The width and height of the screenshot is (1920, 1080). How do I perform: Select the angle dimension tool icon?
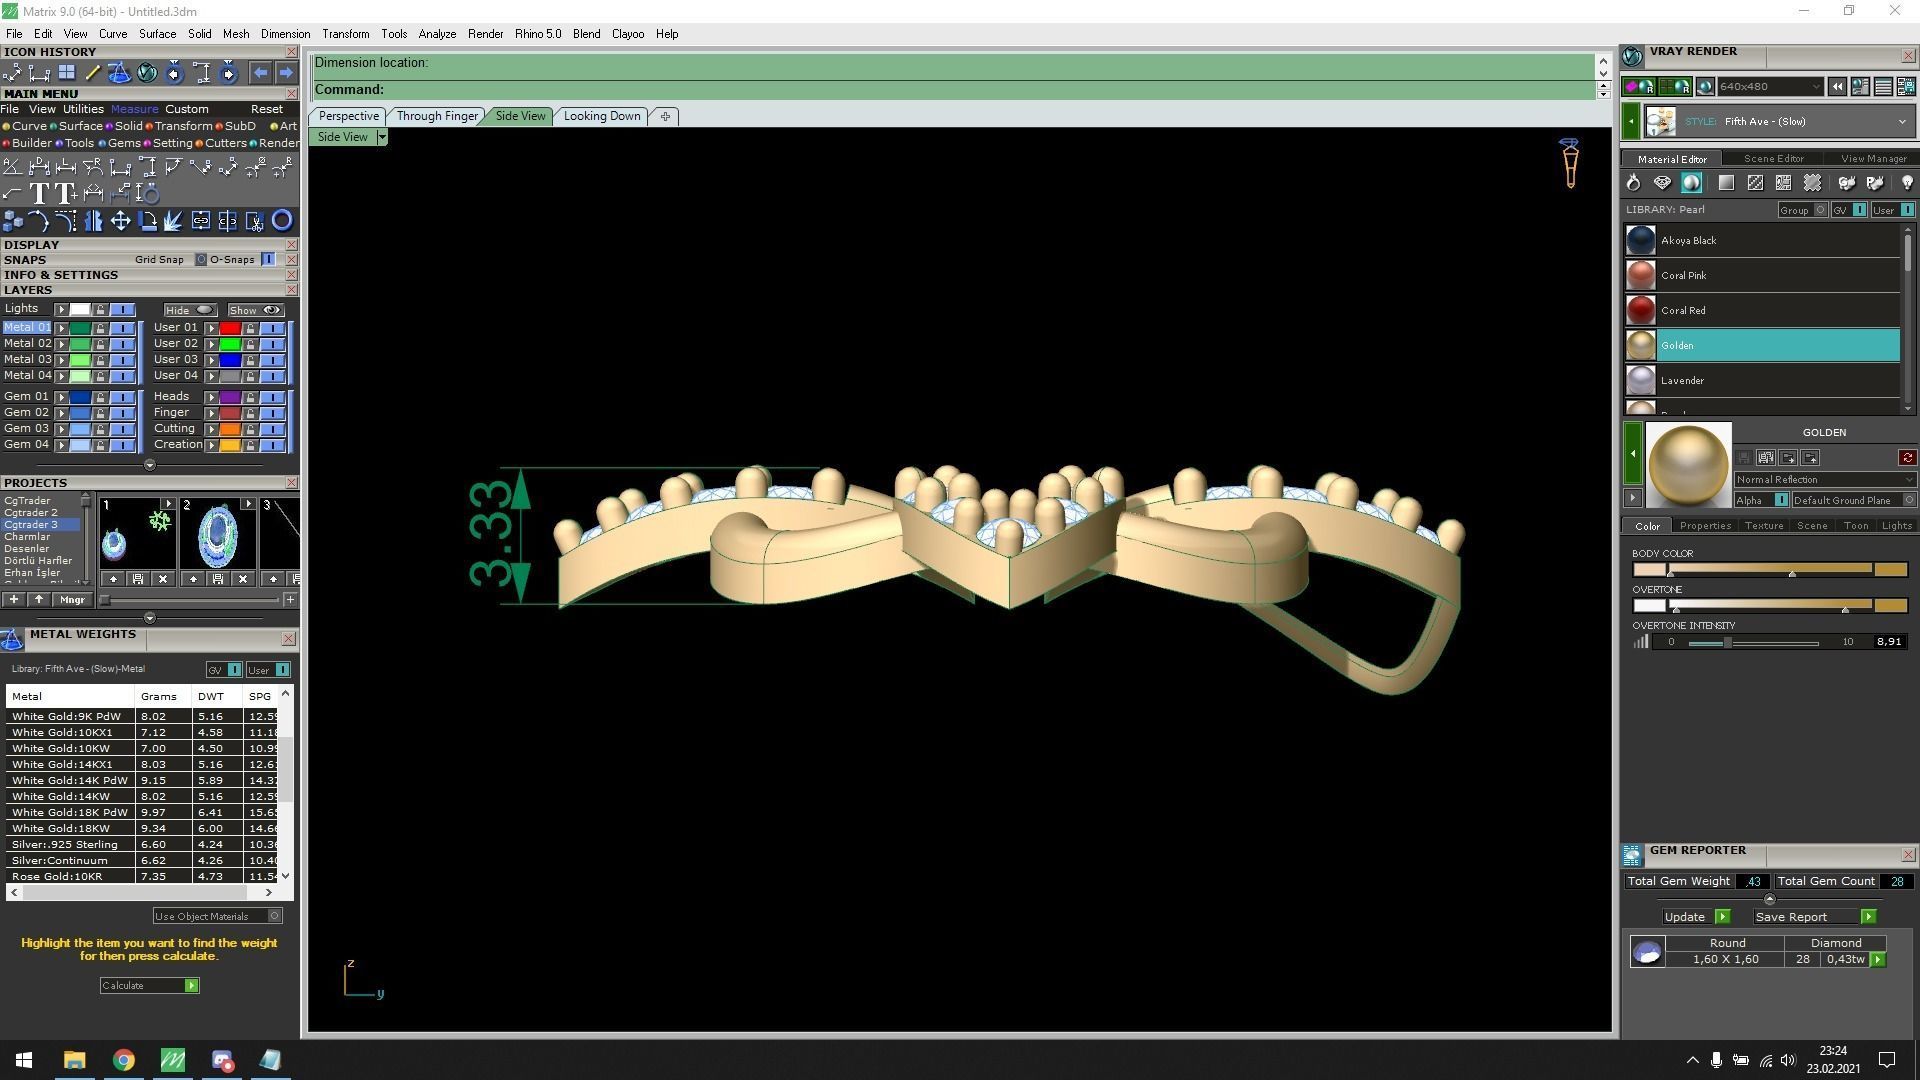[x=12, y=167]
